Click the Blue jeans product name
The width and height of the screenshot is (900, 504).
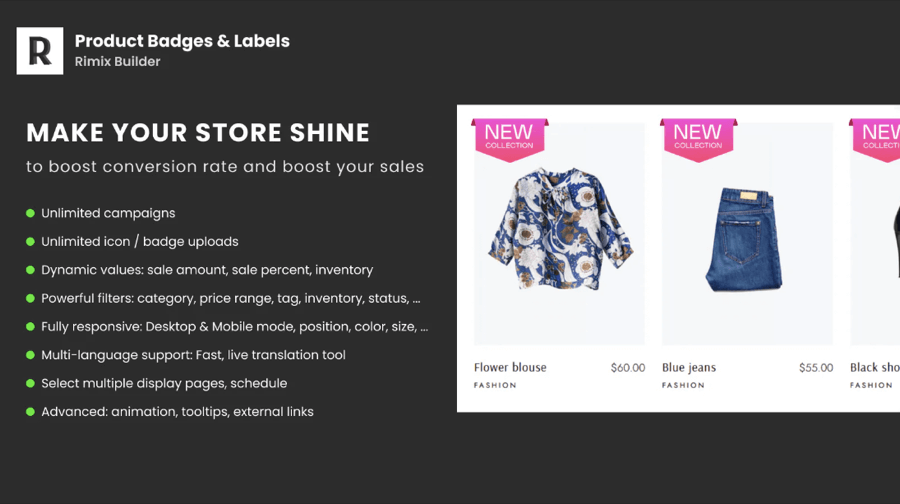[689, 368]
